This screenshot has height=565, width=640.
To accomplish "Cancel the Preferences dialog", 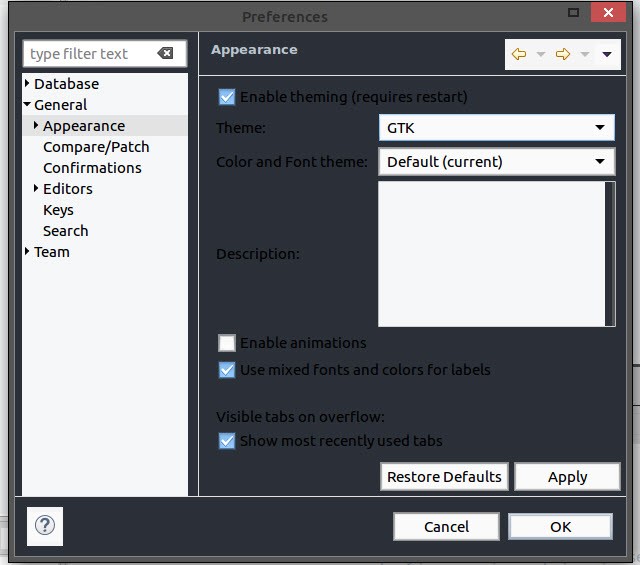I will point(446,527).
